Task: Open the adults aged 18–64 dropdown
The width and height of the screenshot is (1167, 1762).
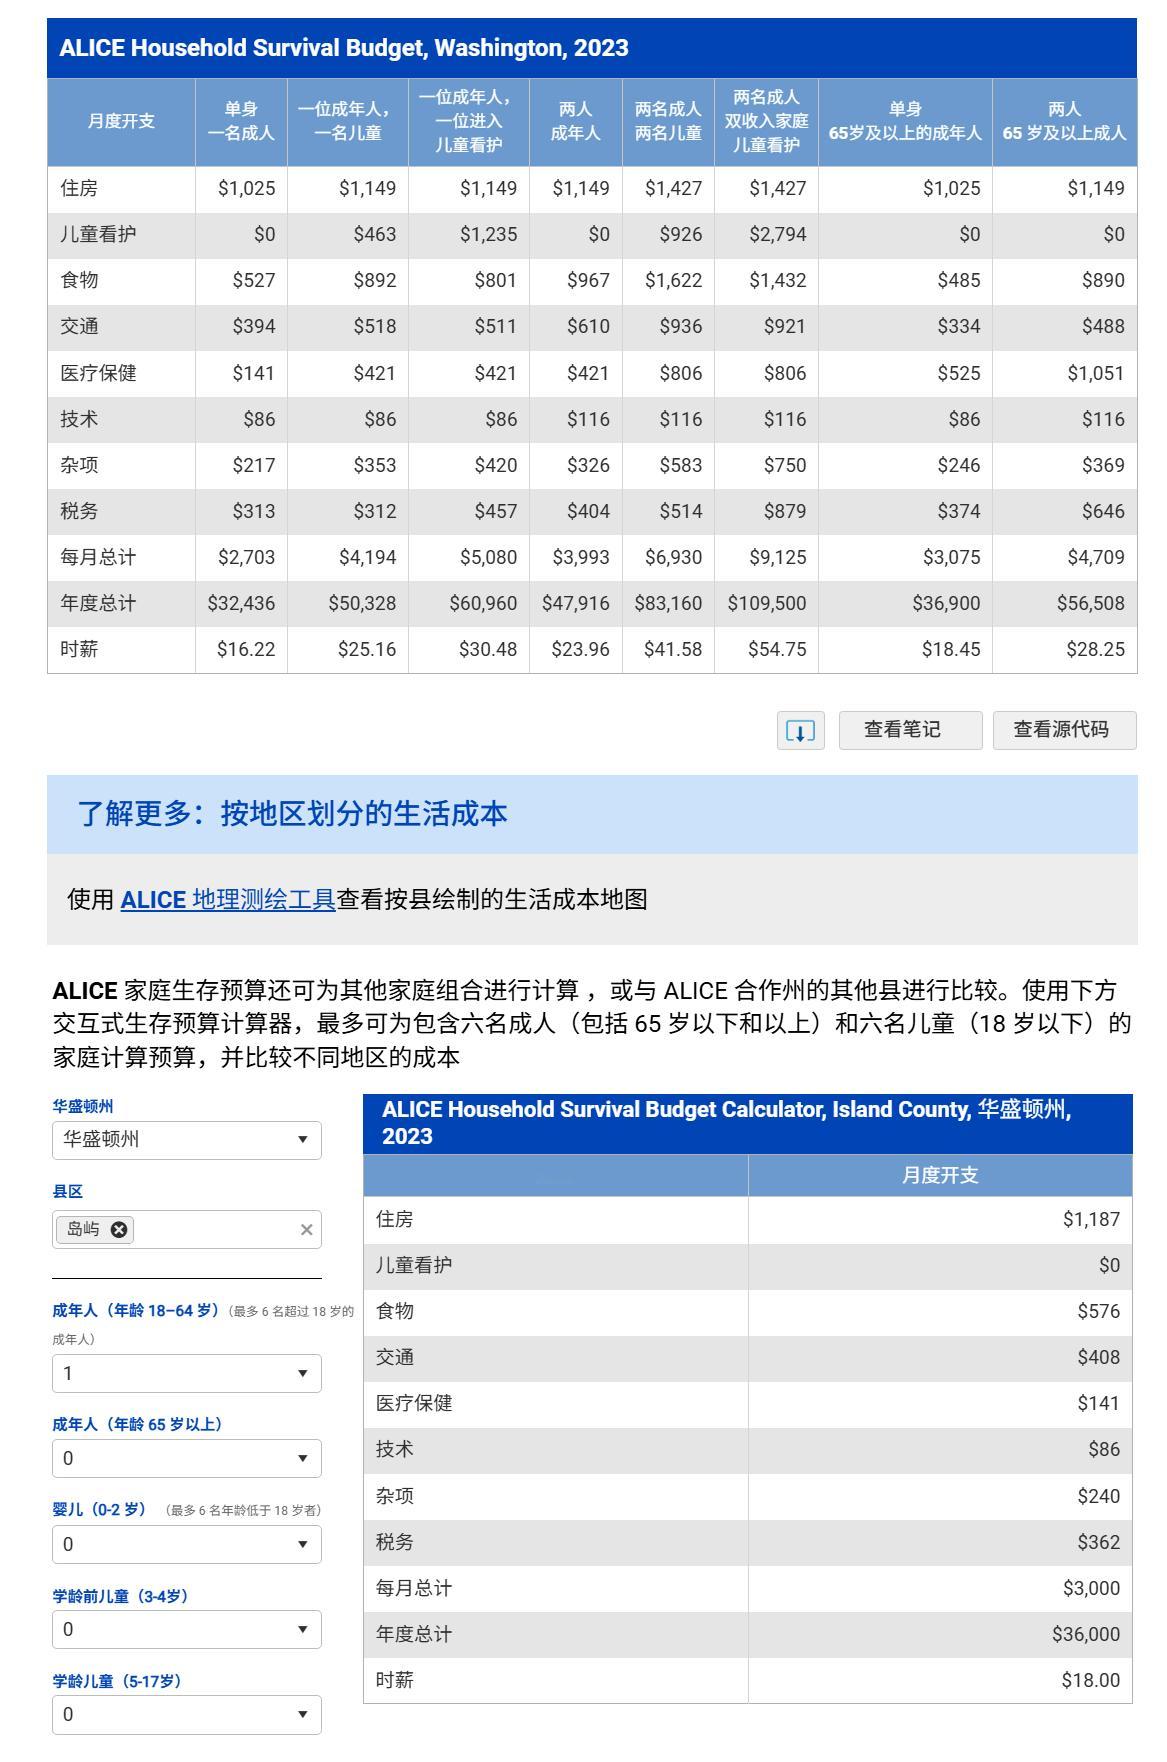Action: pos(187,1373)
